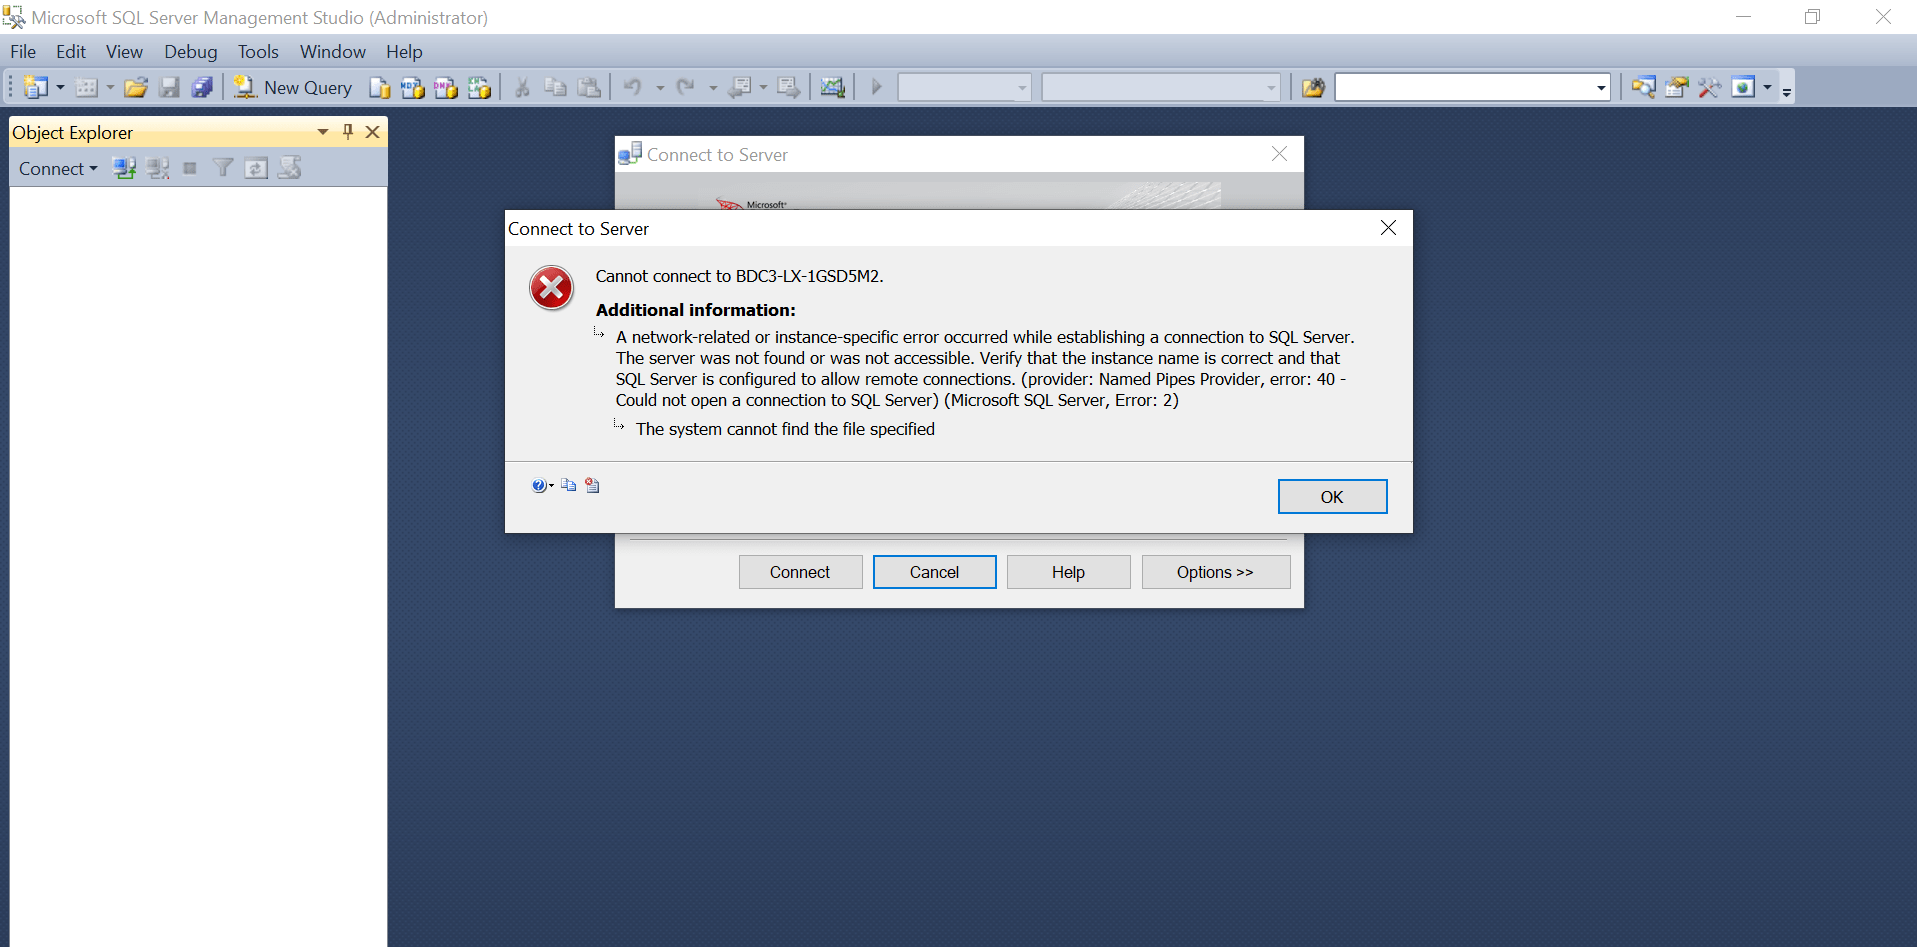Expand the Connect dropdown in Object Explorer

click(58, 169)
